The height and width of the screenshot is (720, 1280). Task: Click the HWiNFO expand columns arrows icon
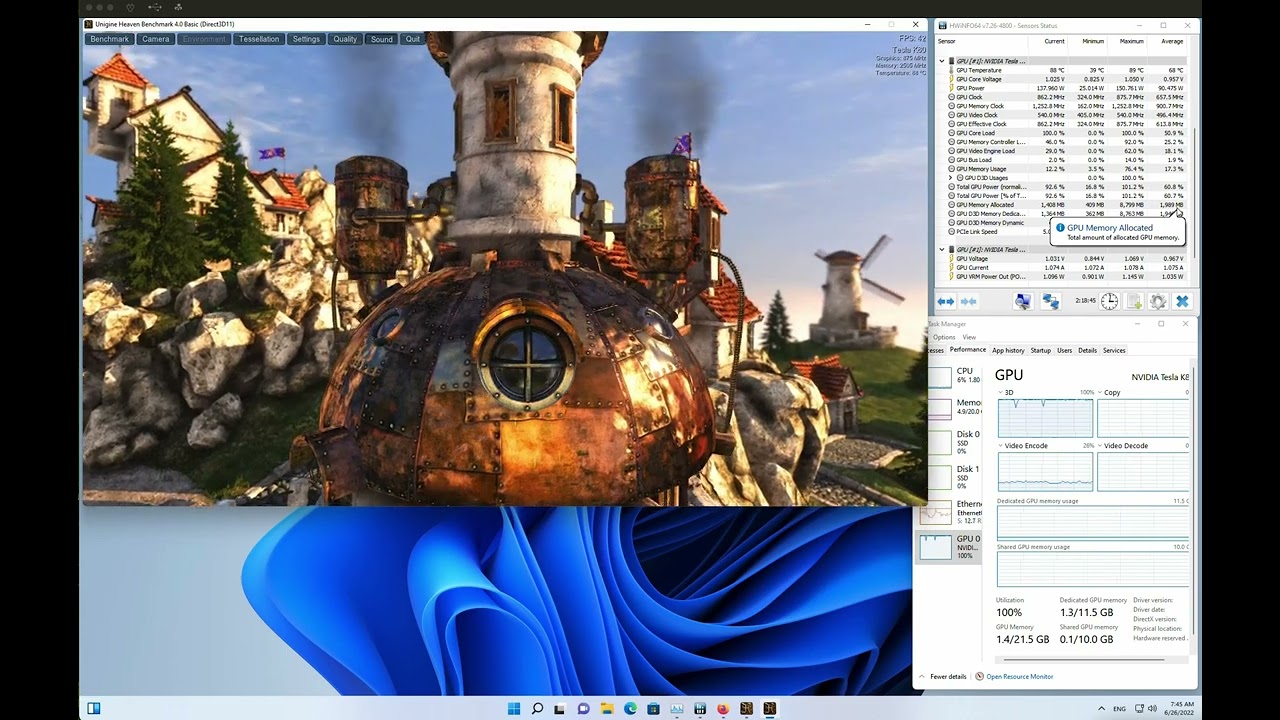pos(945,301)
